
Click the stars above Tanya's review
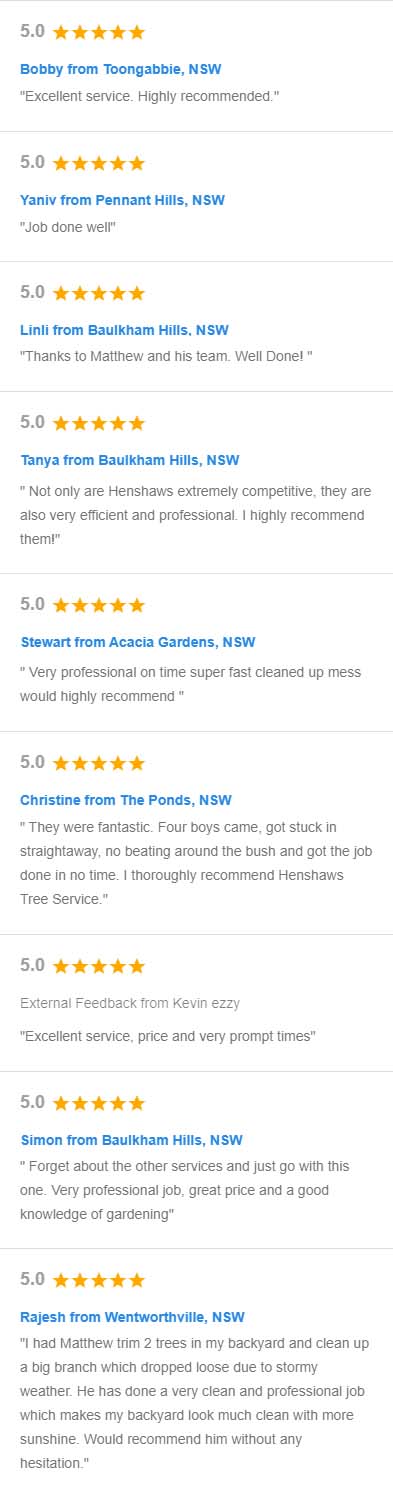click(99, 423)
